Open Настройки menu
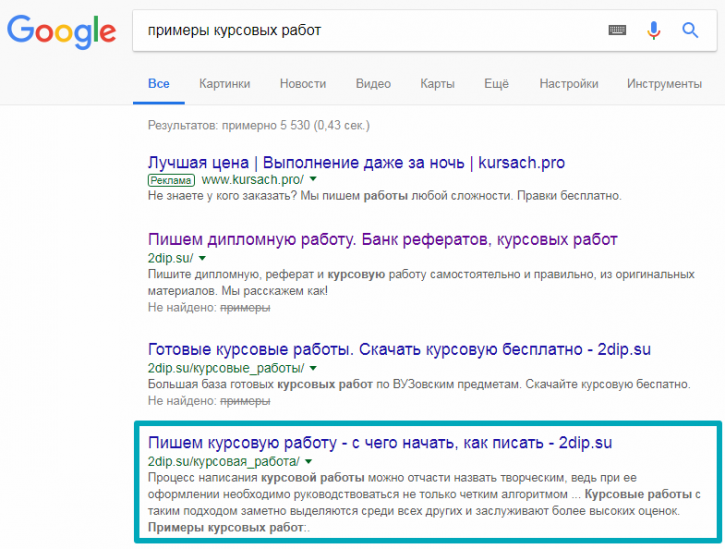725x549 pixels. [569, 84]
